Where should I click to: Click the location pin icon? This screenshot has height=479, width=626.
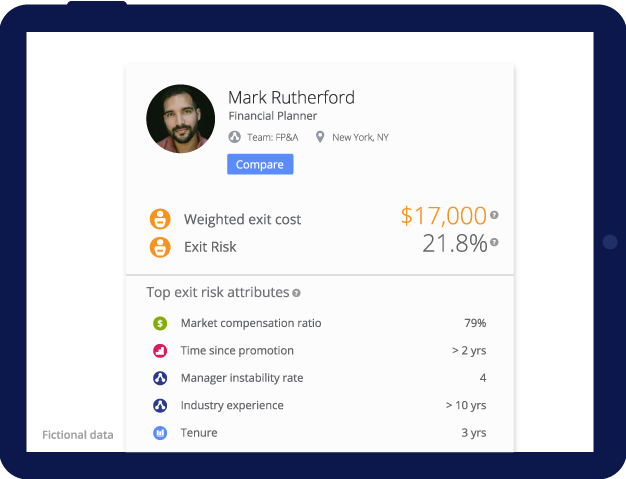[x=320, y=137]
